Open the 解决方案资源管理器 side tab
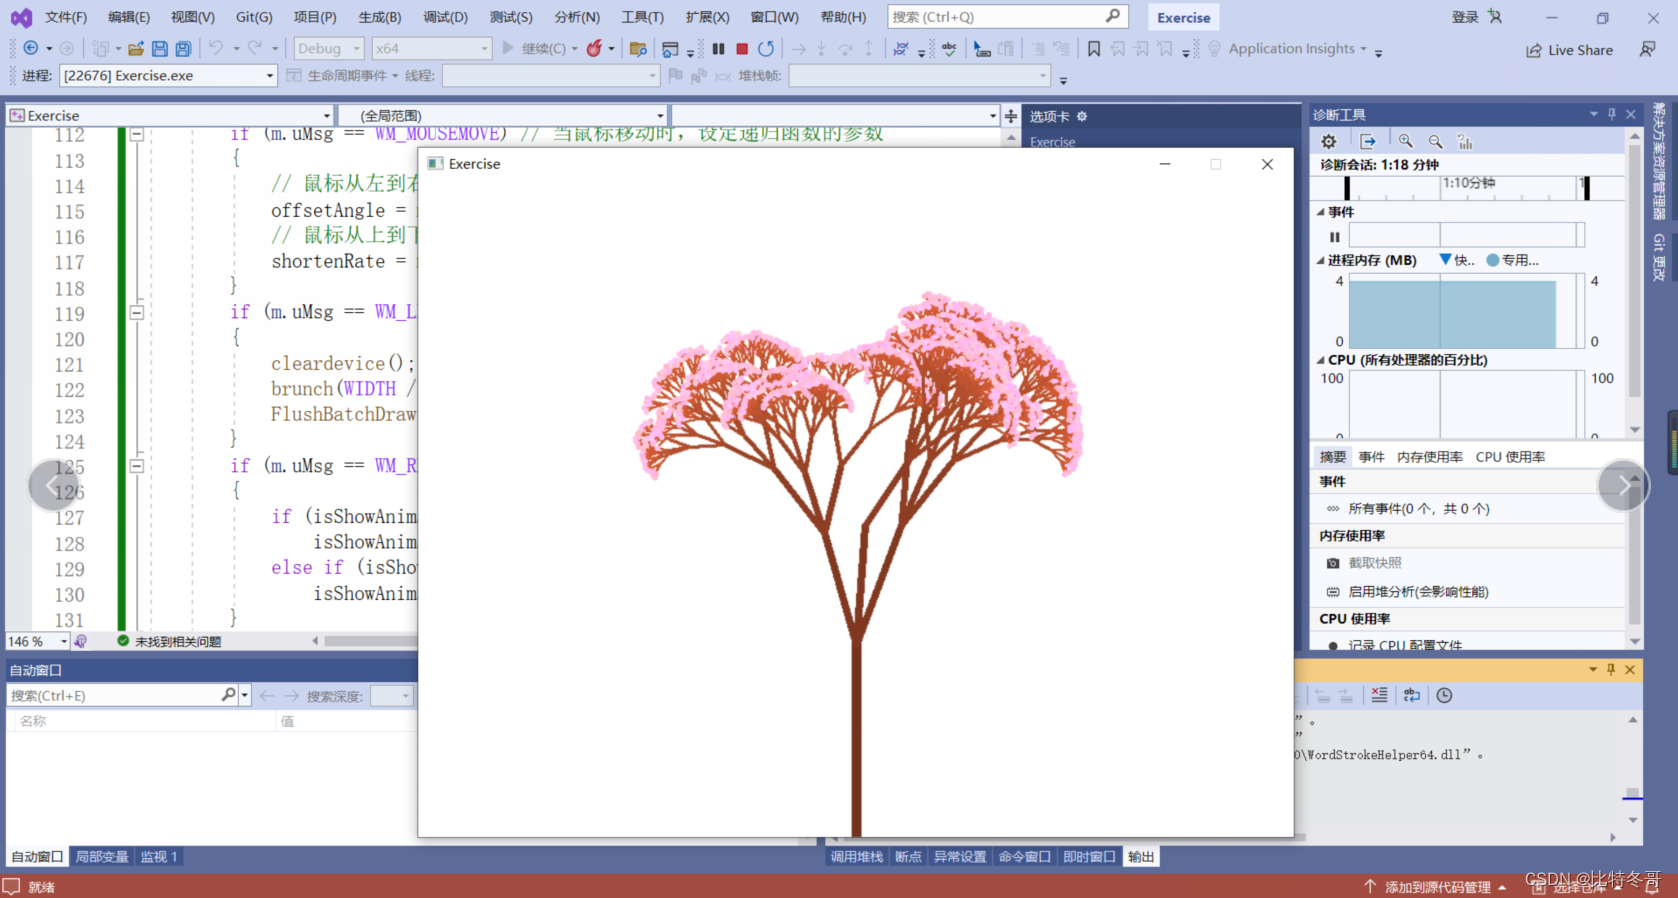The width and height of the screenshot is (1678, 898). 1659,161
